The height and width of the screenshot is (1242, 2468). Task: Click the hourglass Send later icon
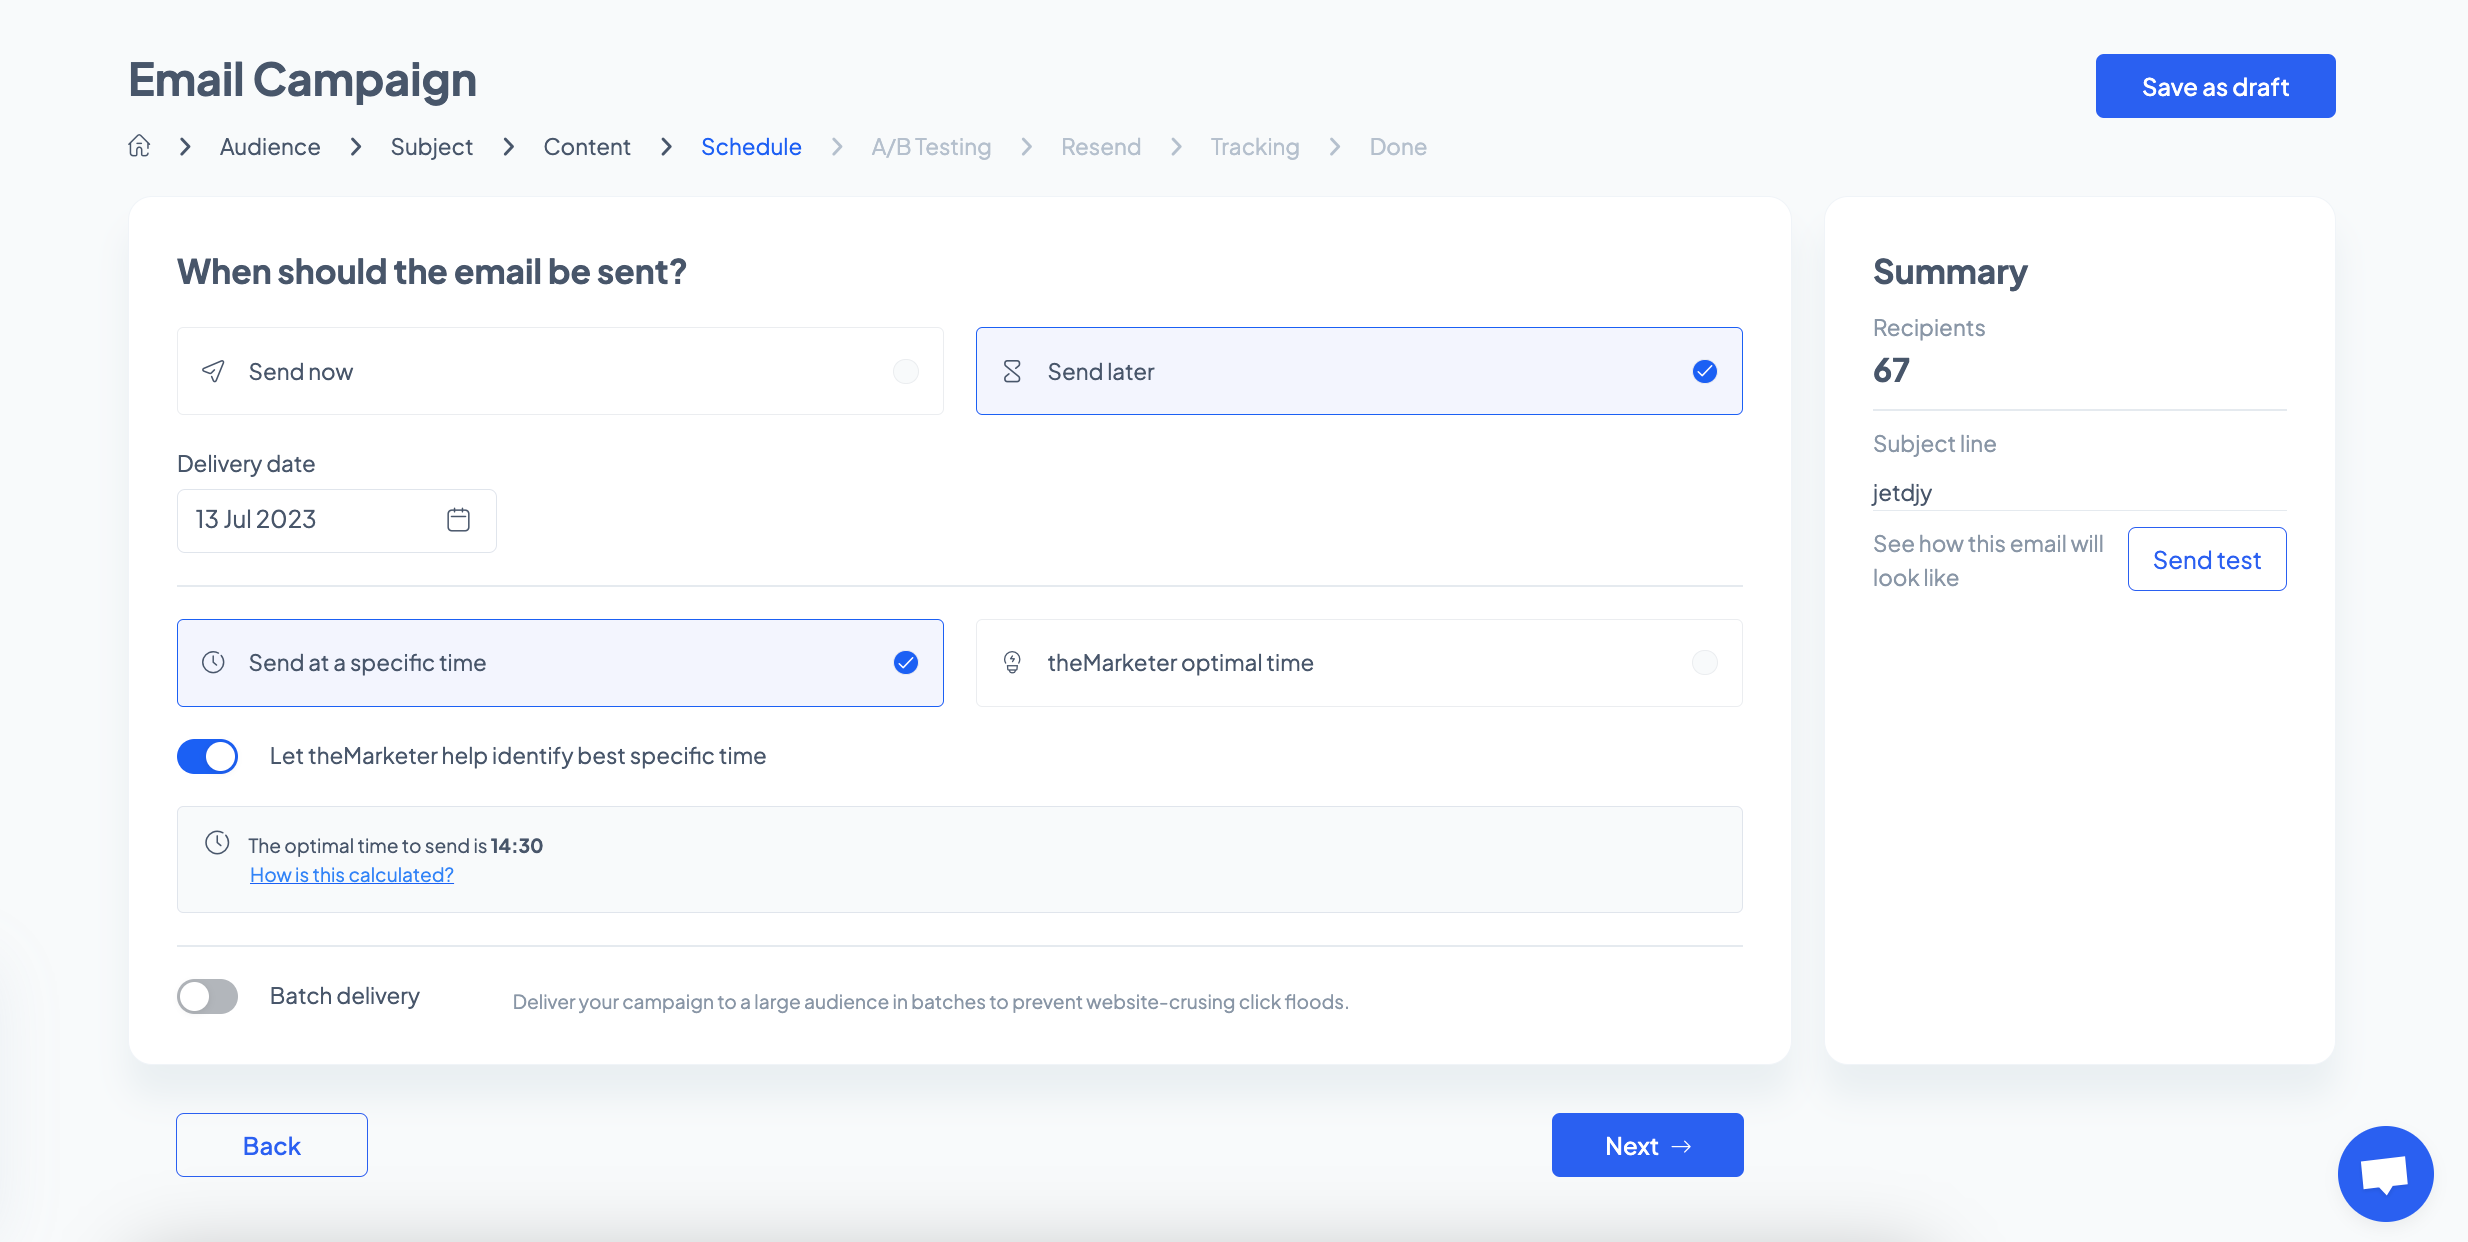click(x=1012, y=372)
